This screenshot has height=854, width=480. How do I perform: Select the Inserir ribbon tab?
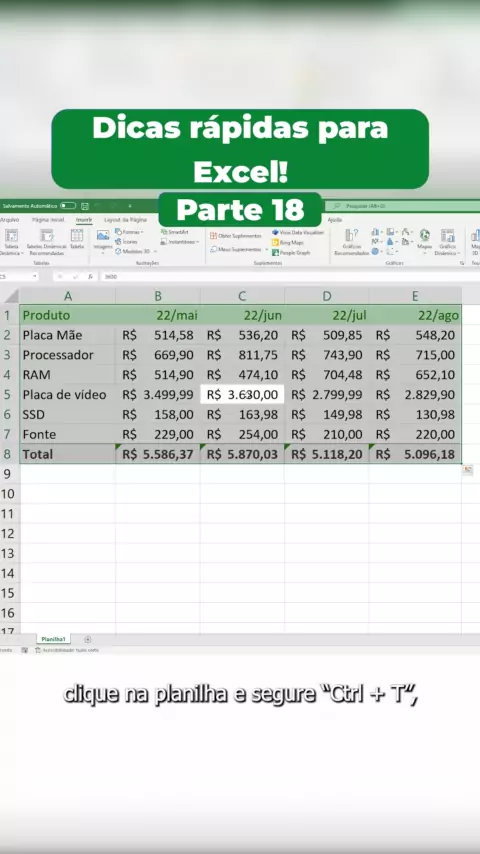(x=84, y=219)
